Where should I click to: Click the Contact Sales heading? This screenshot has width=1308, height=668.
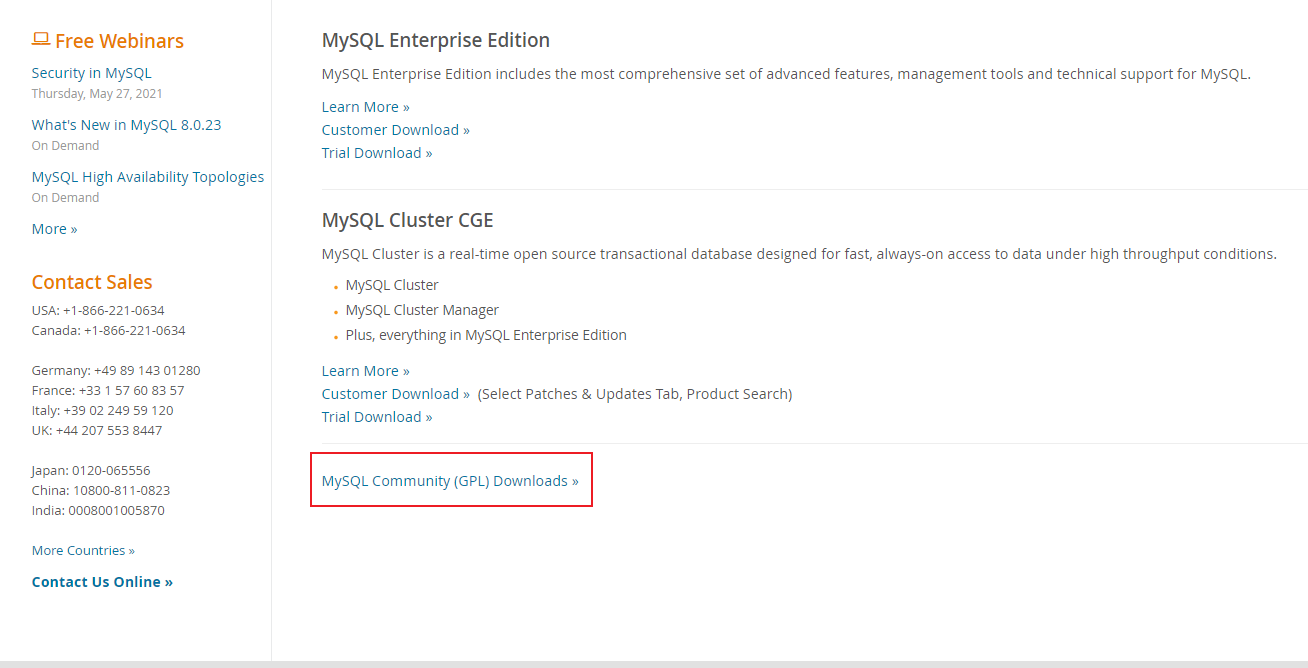click(91, 282)
